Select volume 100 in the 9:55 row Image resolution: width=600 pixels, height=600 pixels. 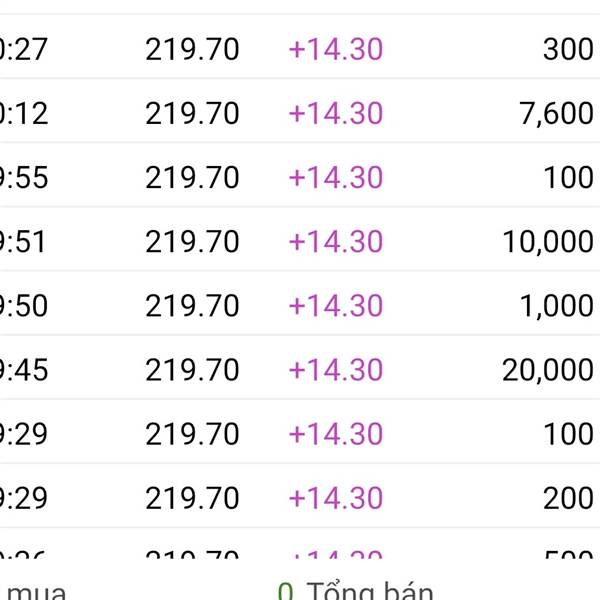pyautogui.click(x=568, y=178)
